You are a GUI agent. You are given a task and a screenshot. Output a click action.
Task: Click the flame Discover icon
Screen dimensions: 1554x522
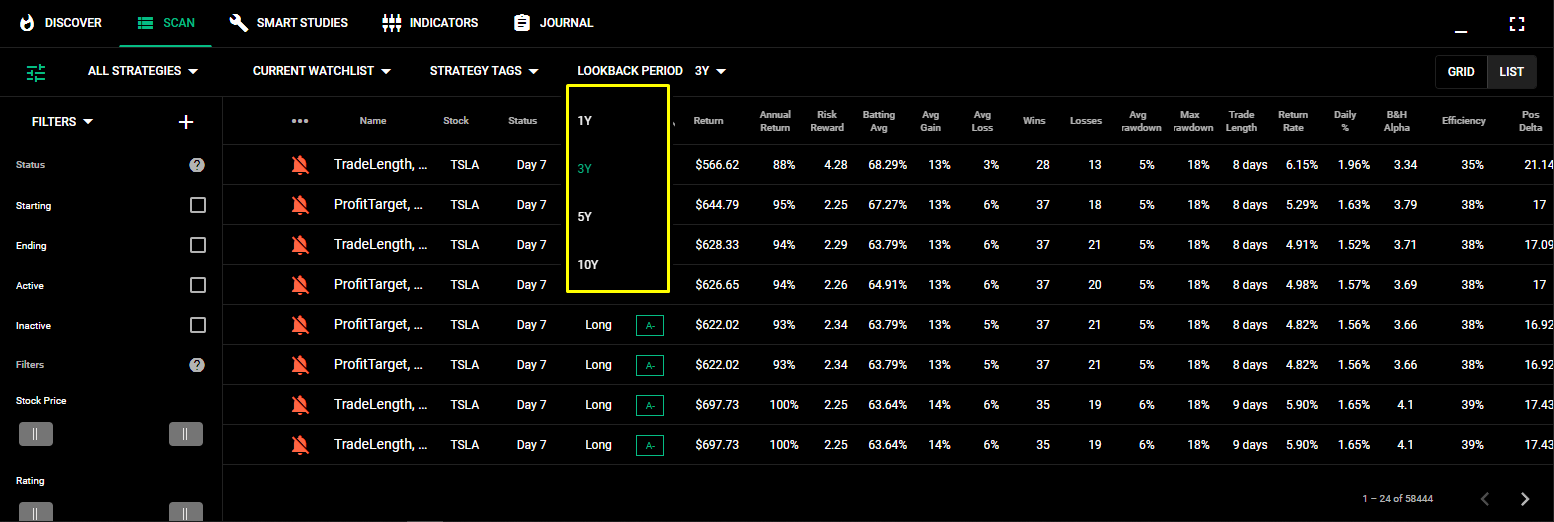pos(26,22)
